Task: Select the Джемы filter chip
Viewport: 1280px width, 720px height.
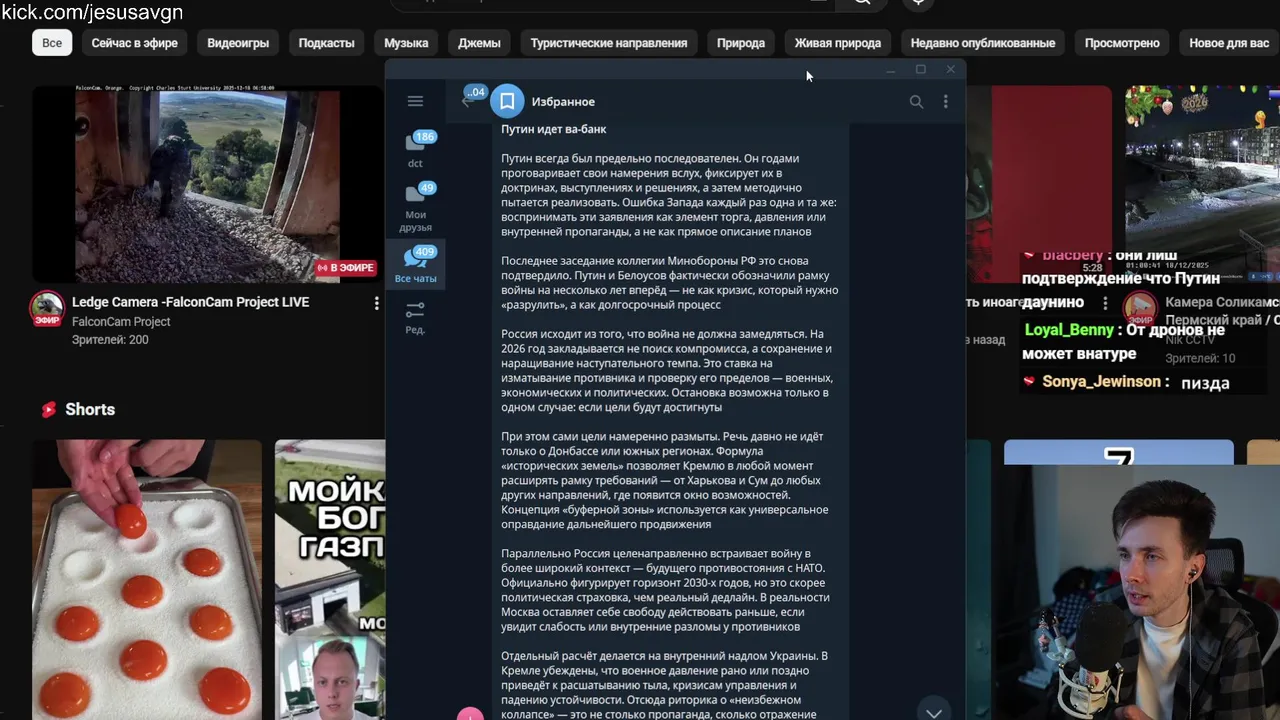Action: click(x=479, y=43)
